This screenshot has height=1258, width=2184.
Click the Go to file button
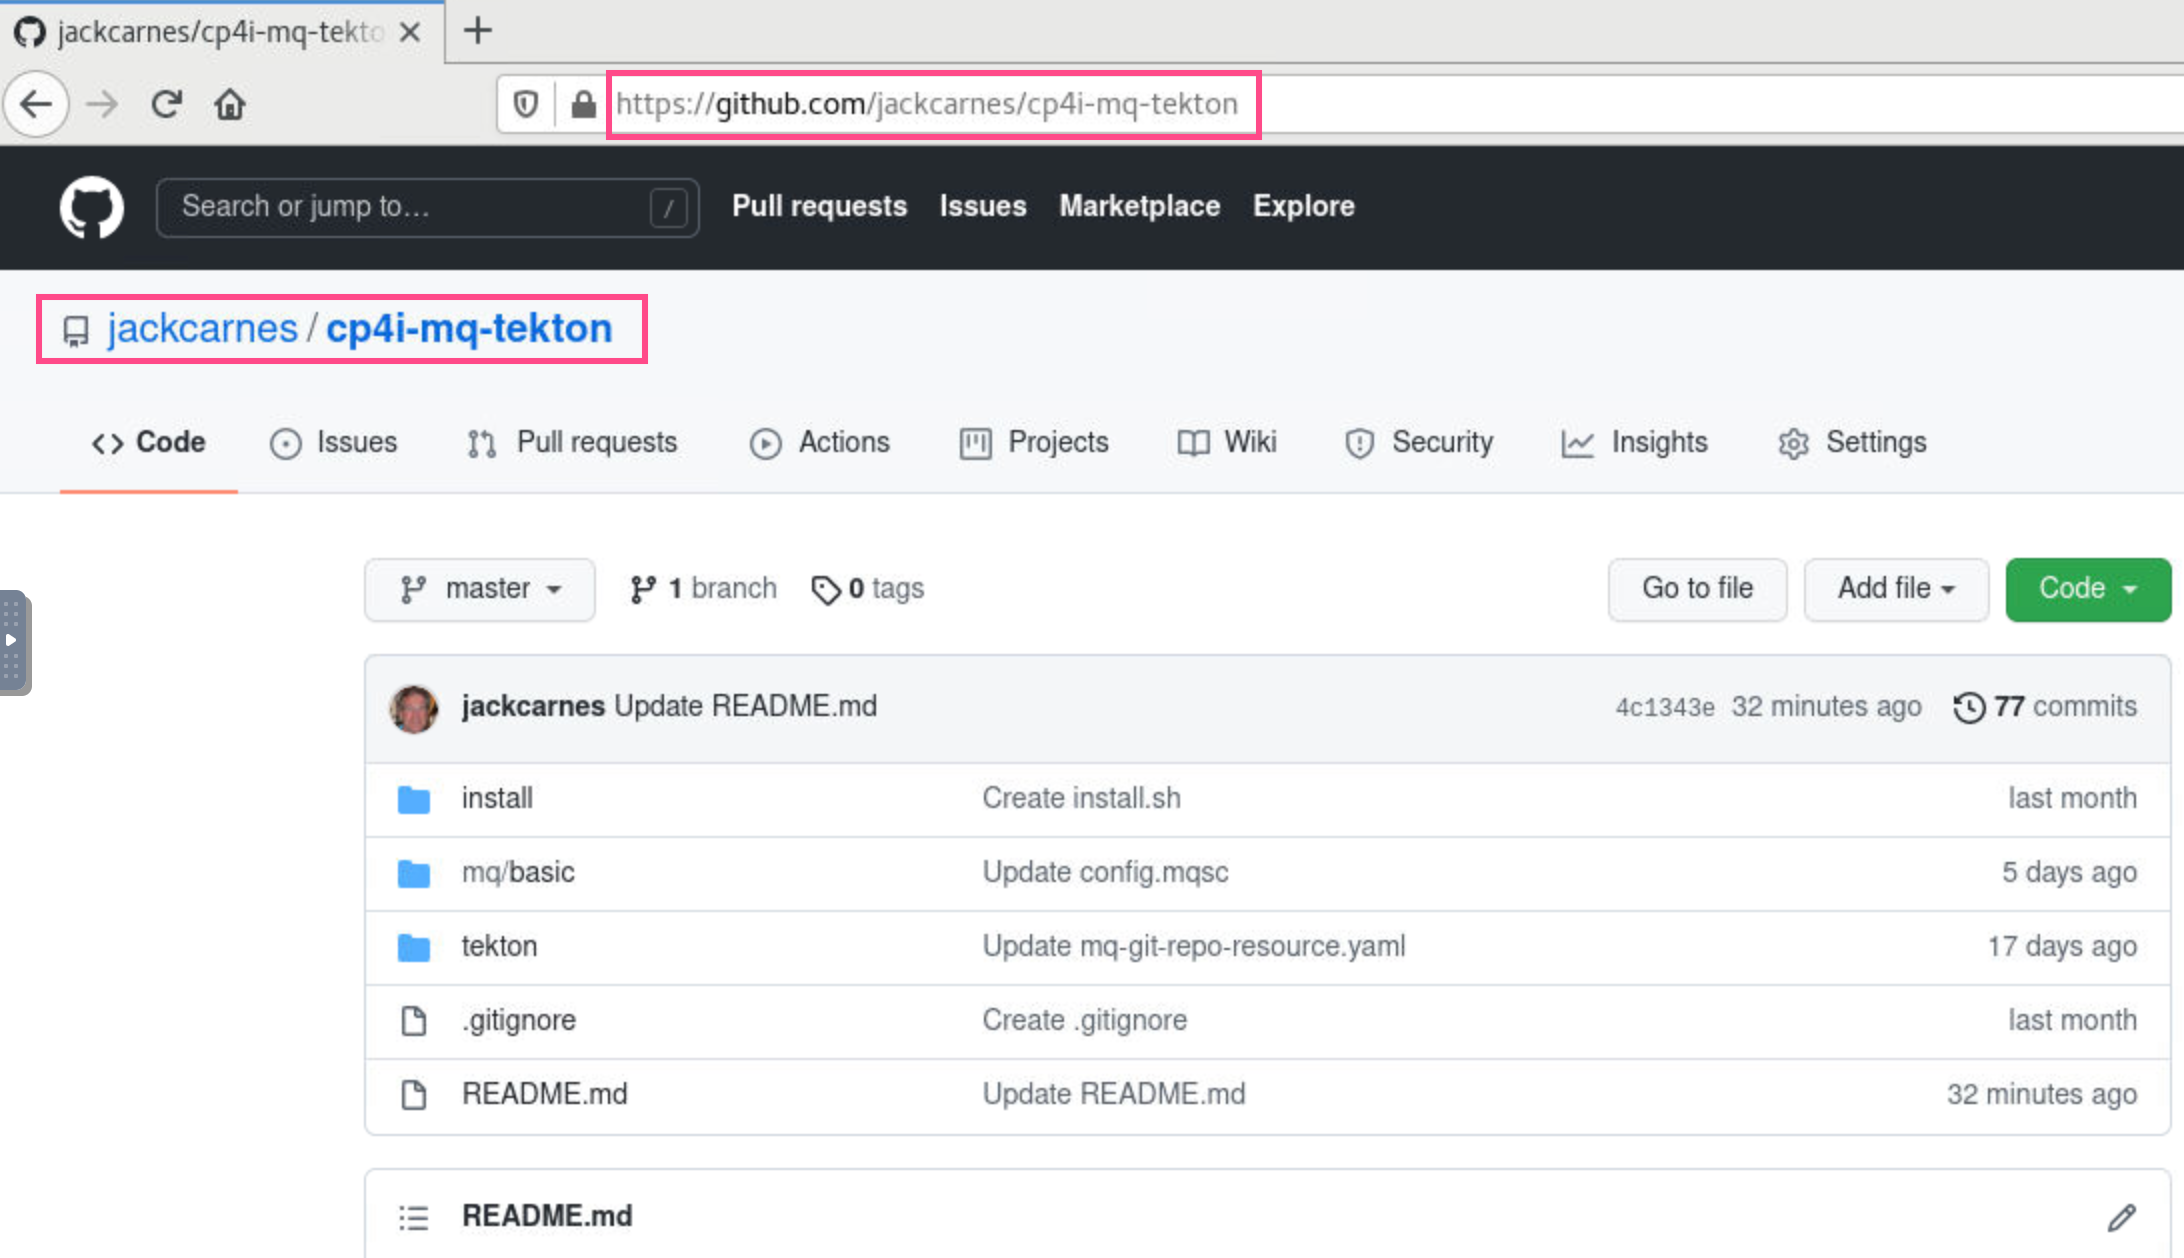1698,589
